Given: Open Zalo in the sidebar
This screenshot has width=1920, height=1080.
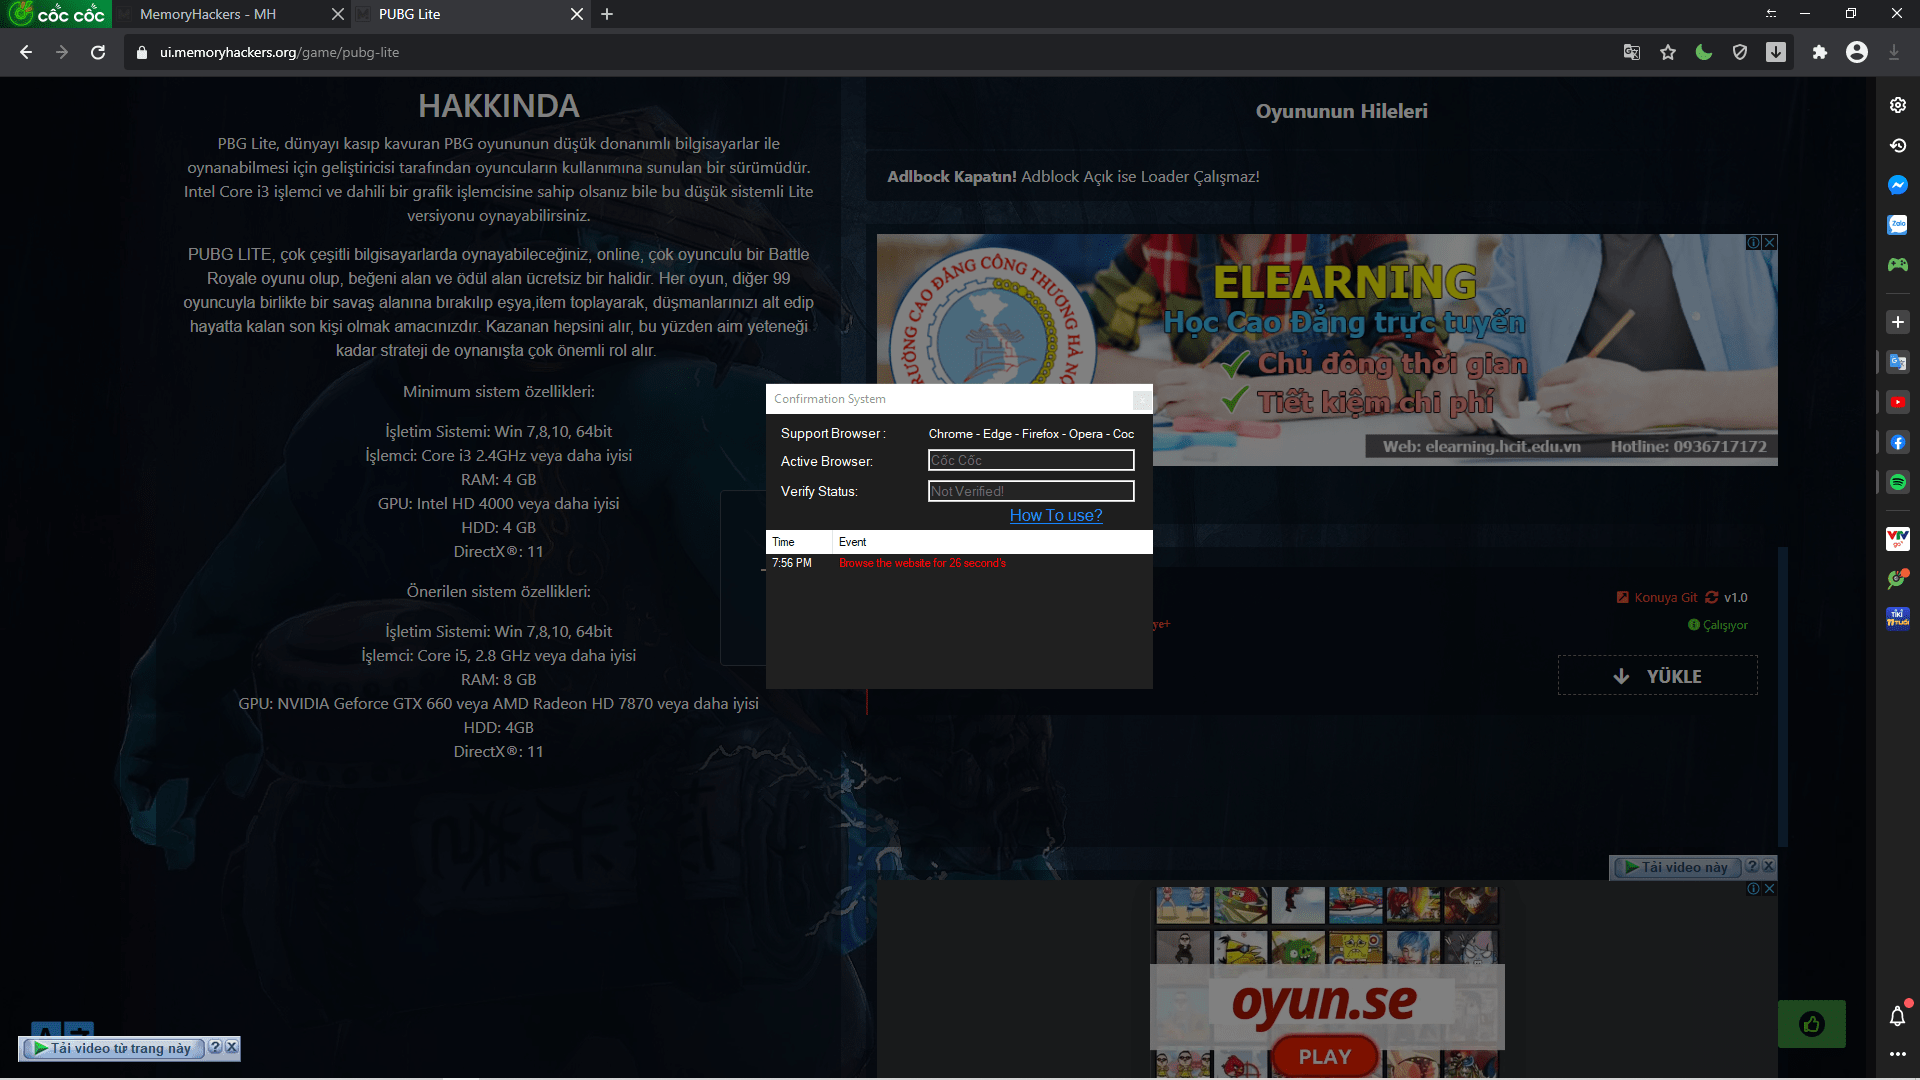Looking at the screenshot, I should tap(1898, 225).
